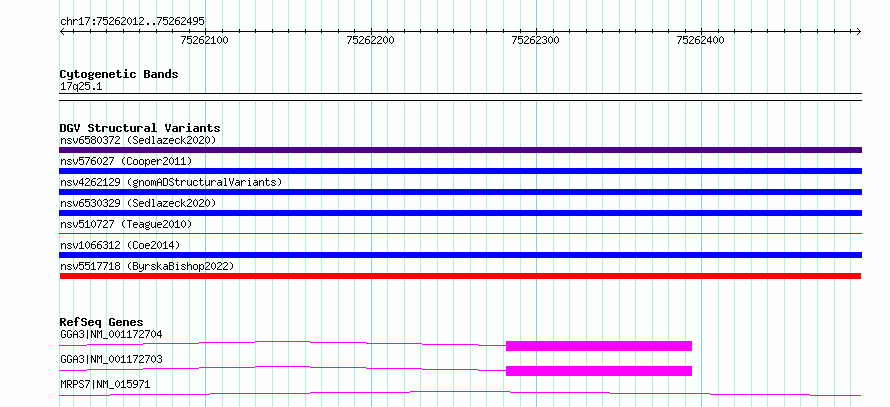Open GGA3|NM_001172703 gene label

[x=111, y=359]
